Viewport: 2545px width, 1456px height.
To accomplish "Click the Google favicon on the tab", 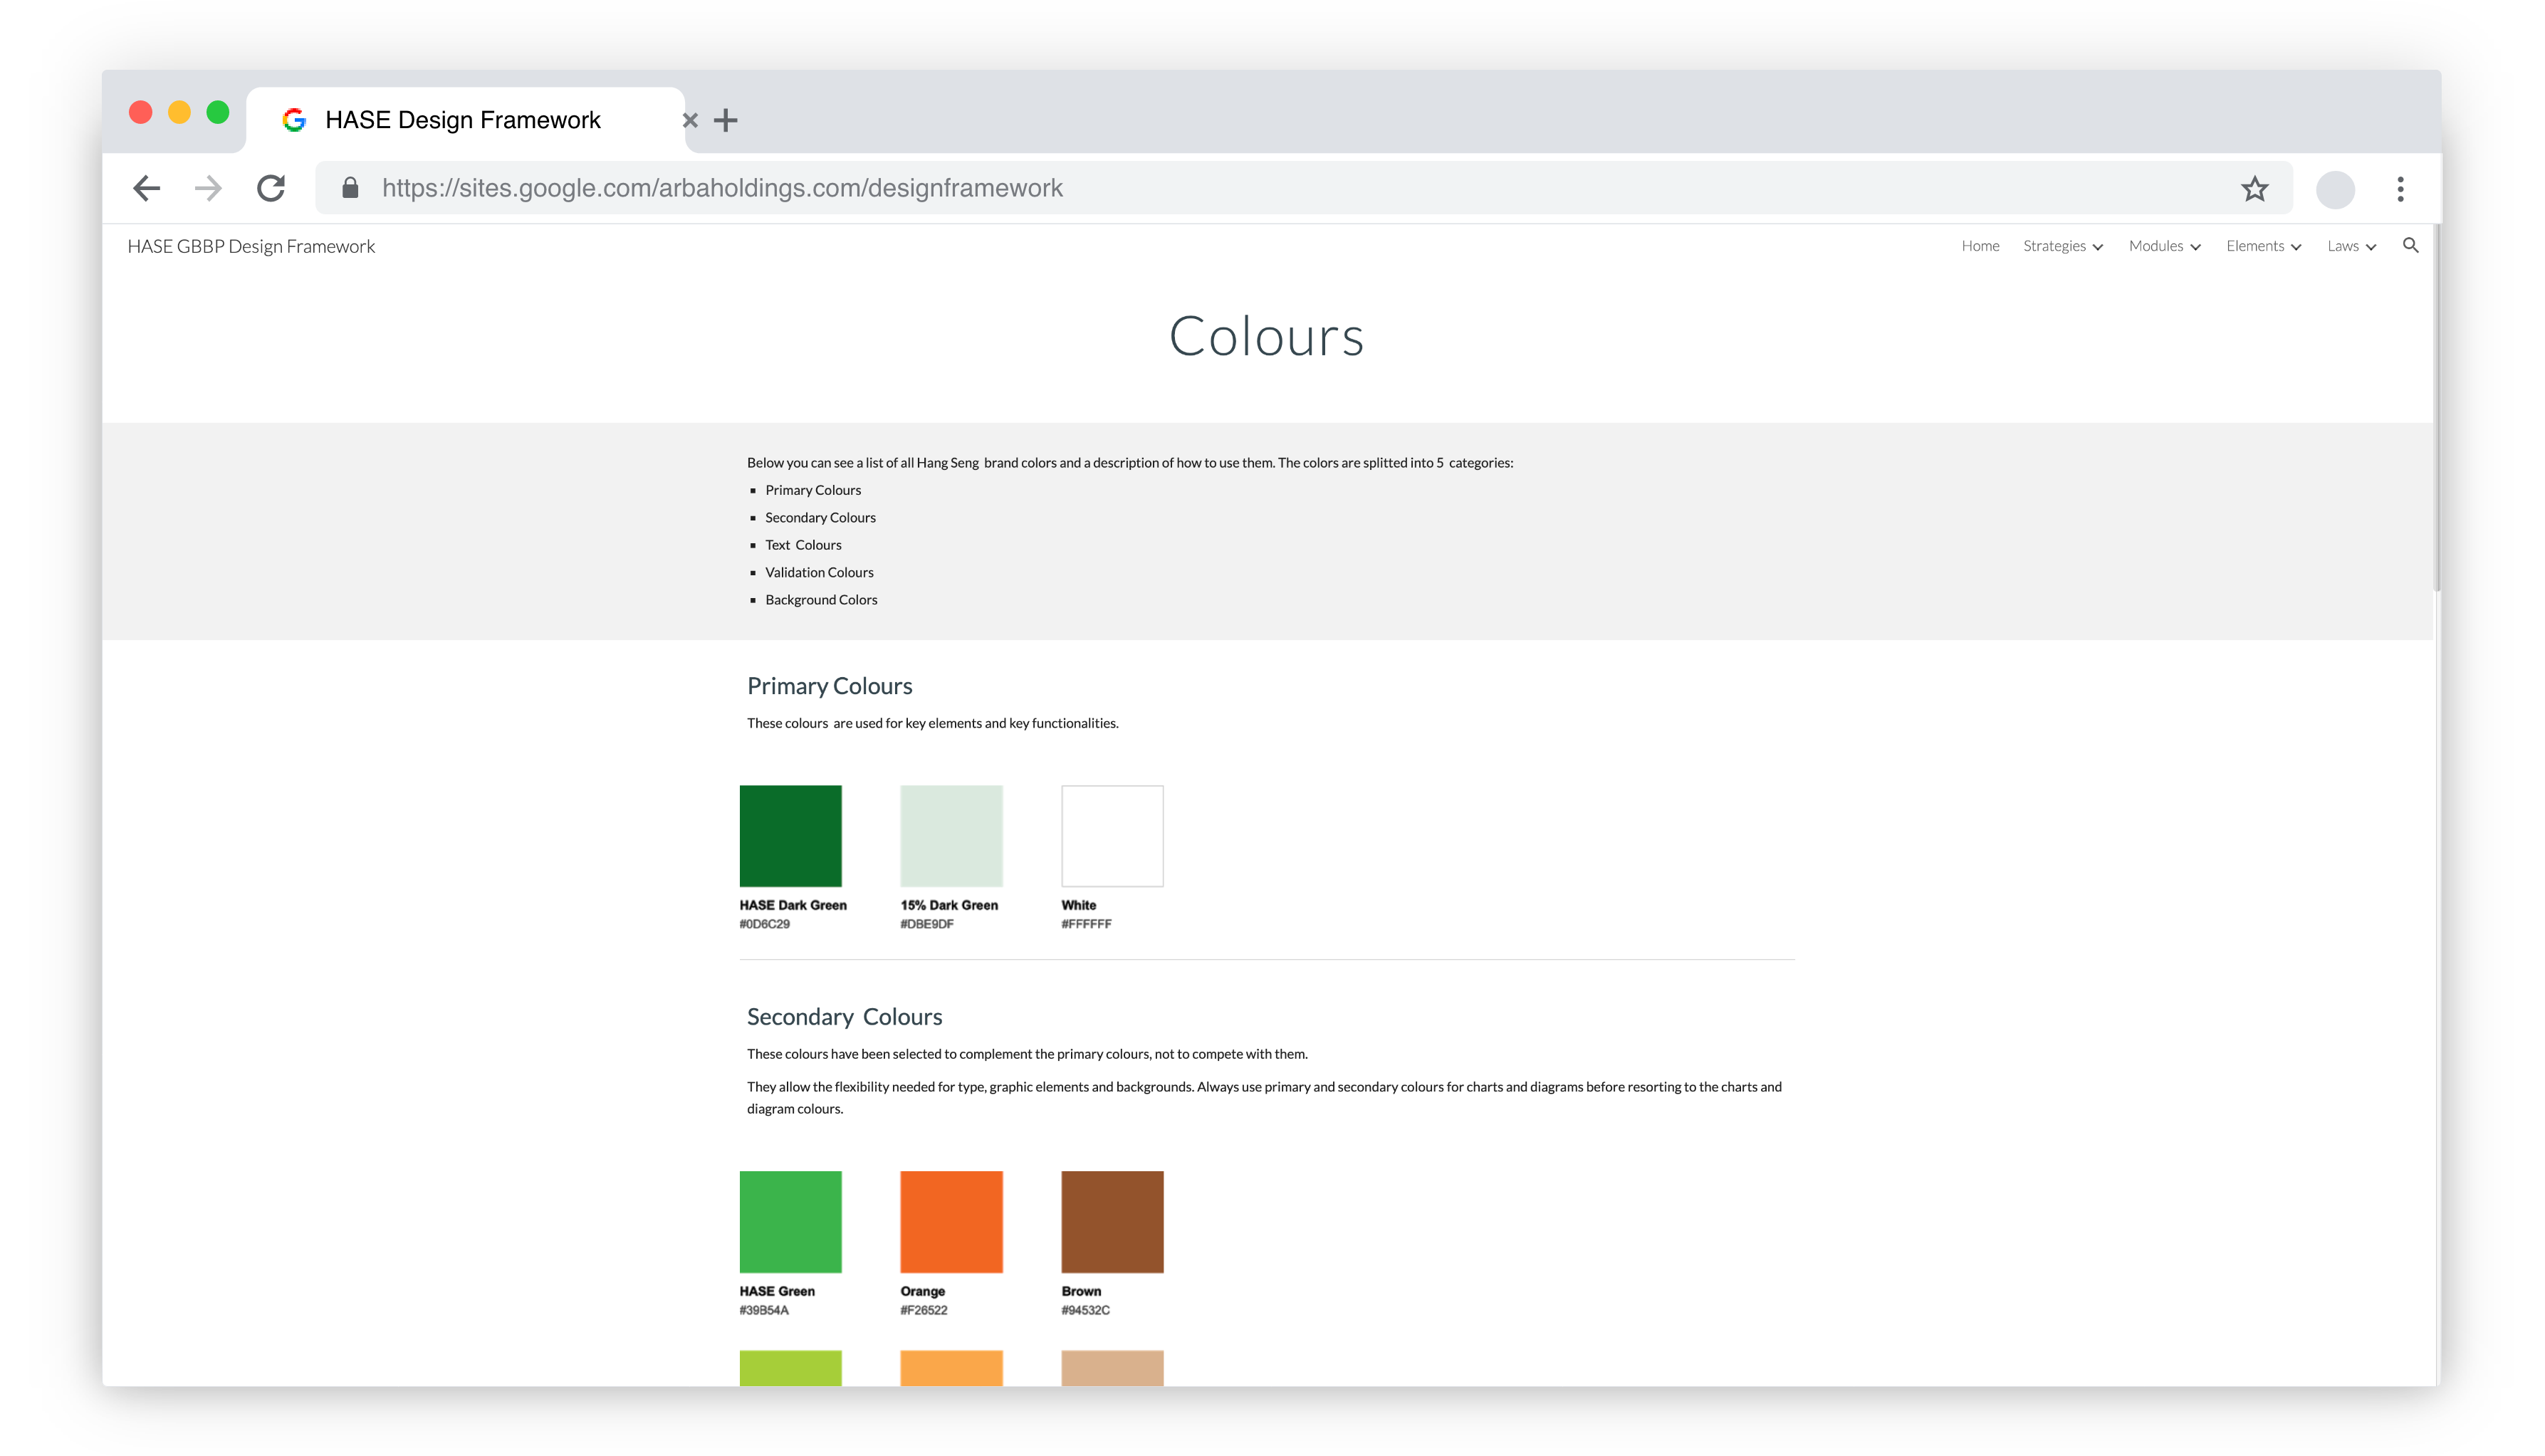I will click(294, 120).
